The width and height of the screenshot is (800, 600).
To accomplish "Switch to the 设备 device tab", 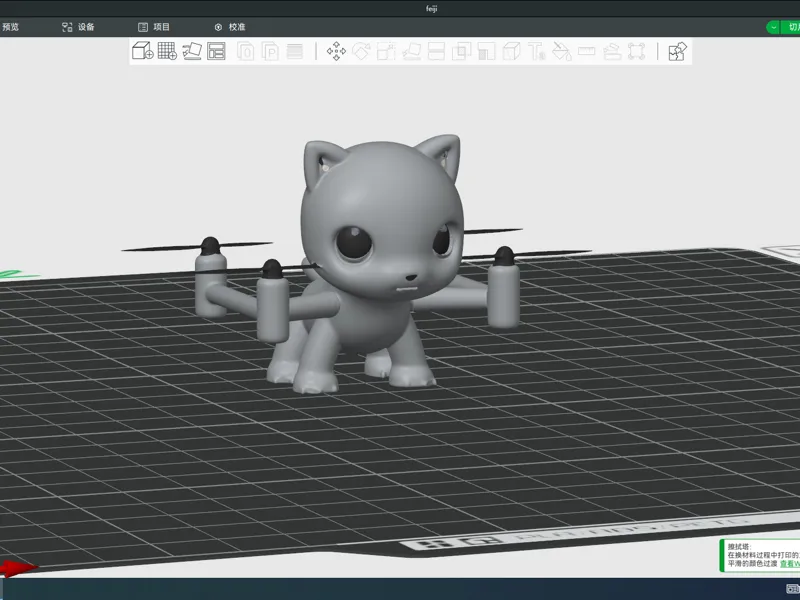I will pos(78,27).
